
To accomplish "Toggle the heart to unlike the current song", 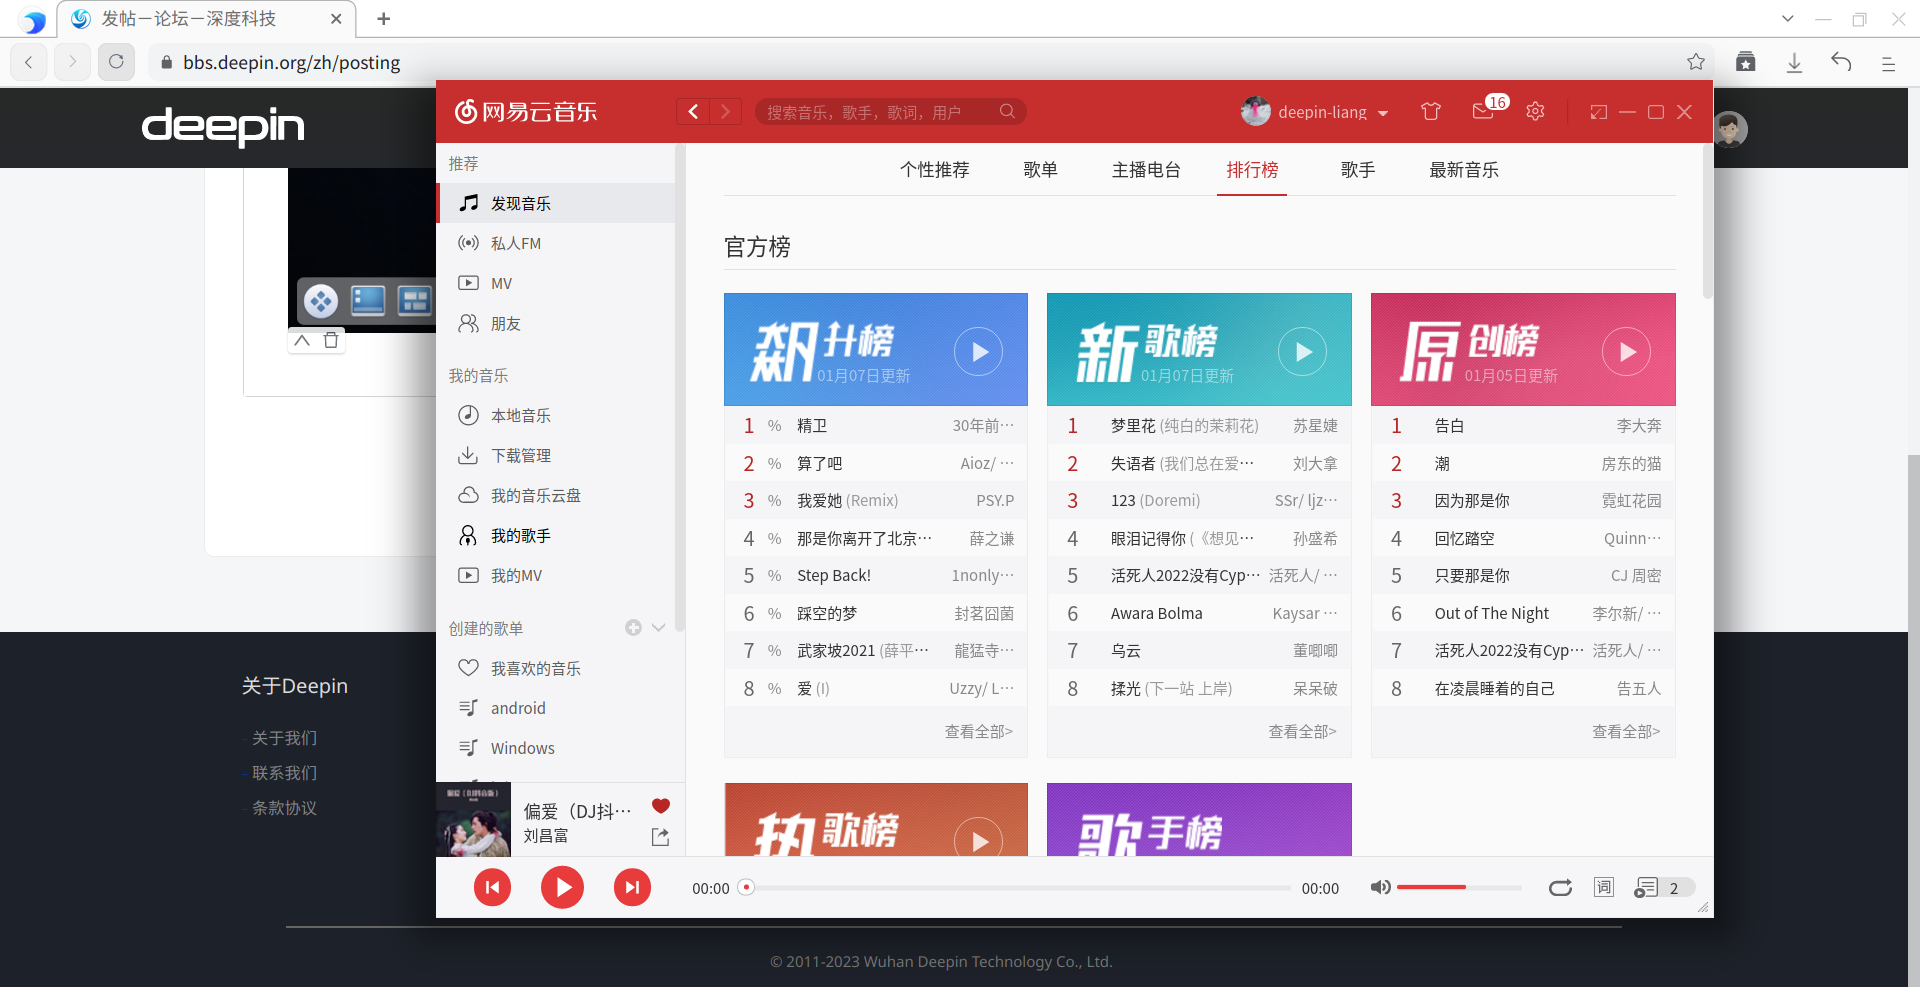I will pyautogui.click(x=660, y=806).
